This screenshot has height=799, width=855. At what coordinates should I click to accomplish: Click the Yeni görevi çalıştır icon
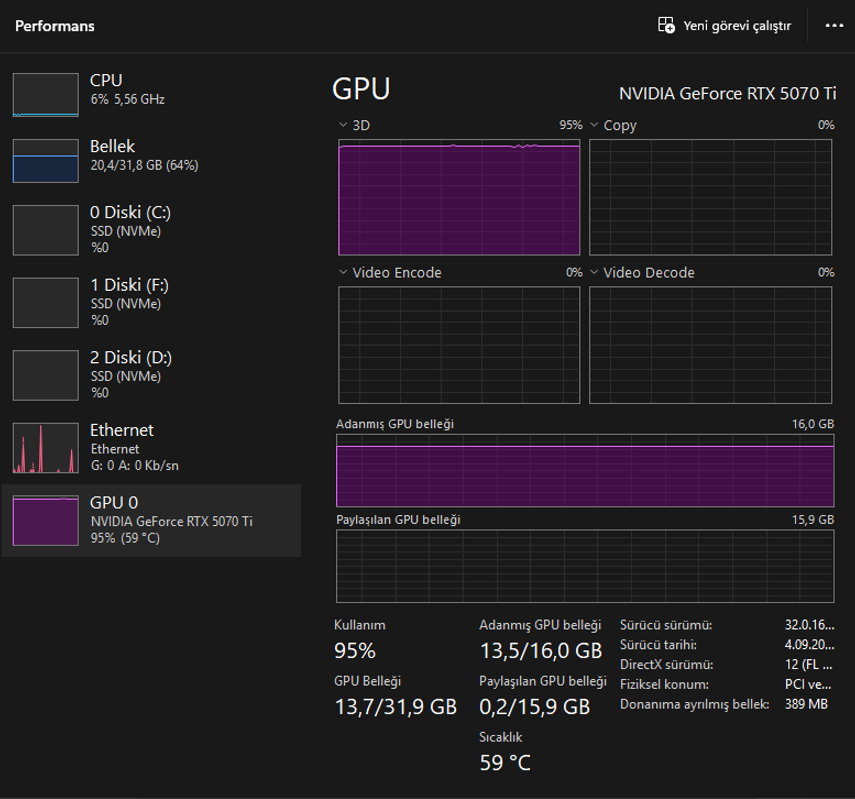pos(666,25)
